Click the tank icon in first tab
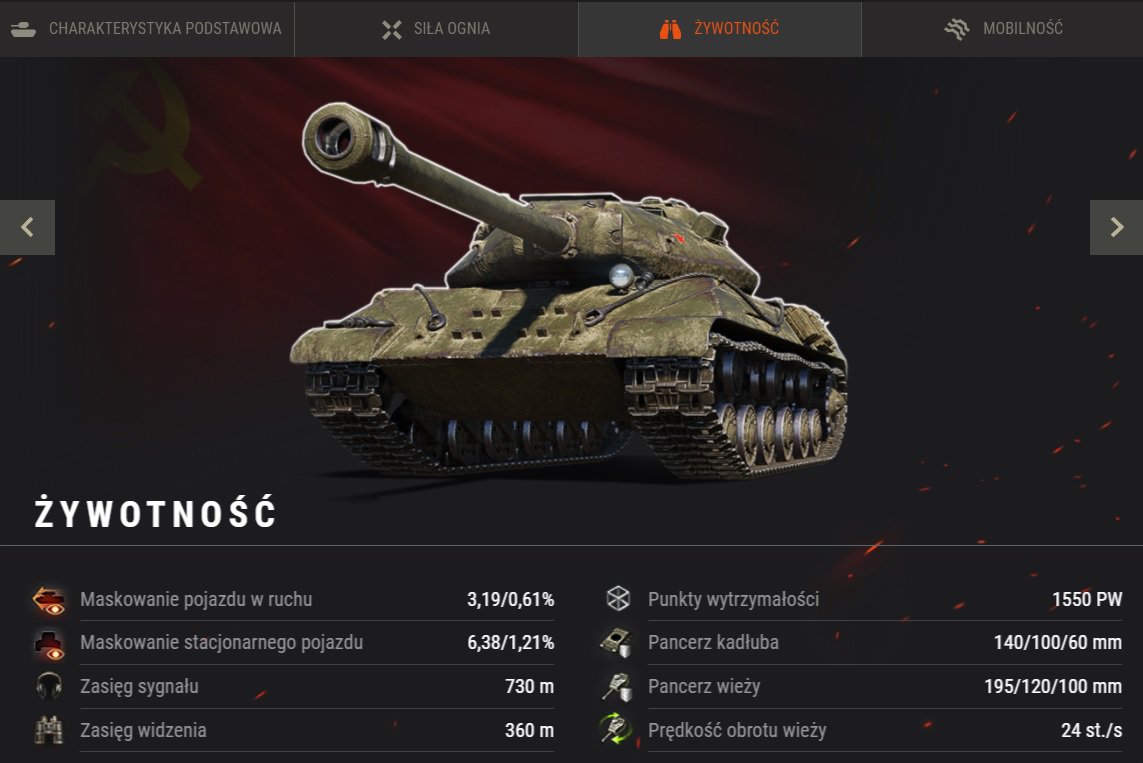The height and width of the screenshot is (763, 1143). point(23,29)
